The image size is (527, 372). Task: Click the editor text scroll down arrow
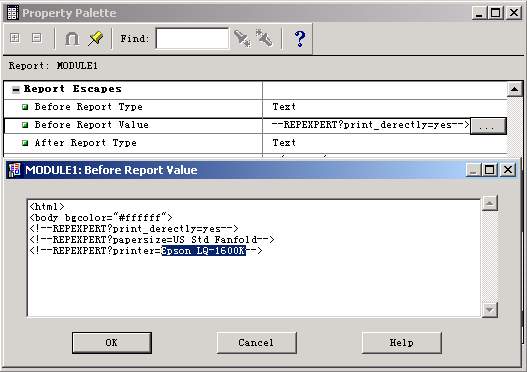pos(489,309)
